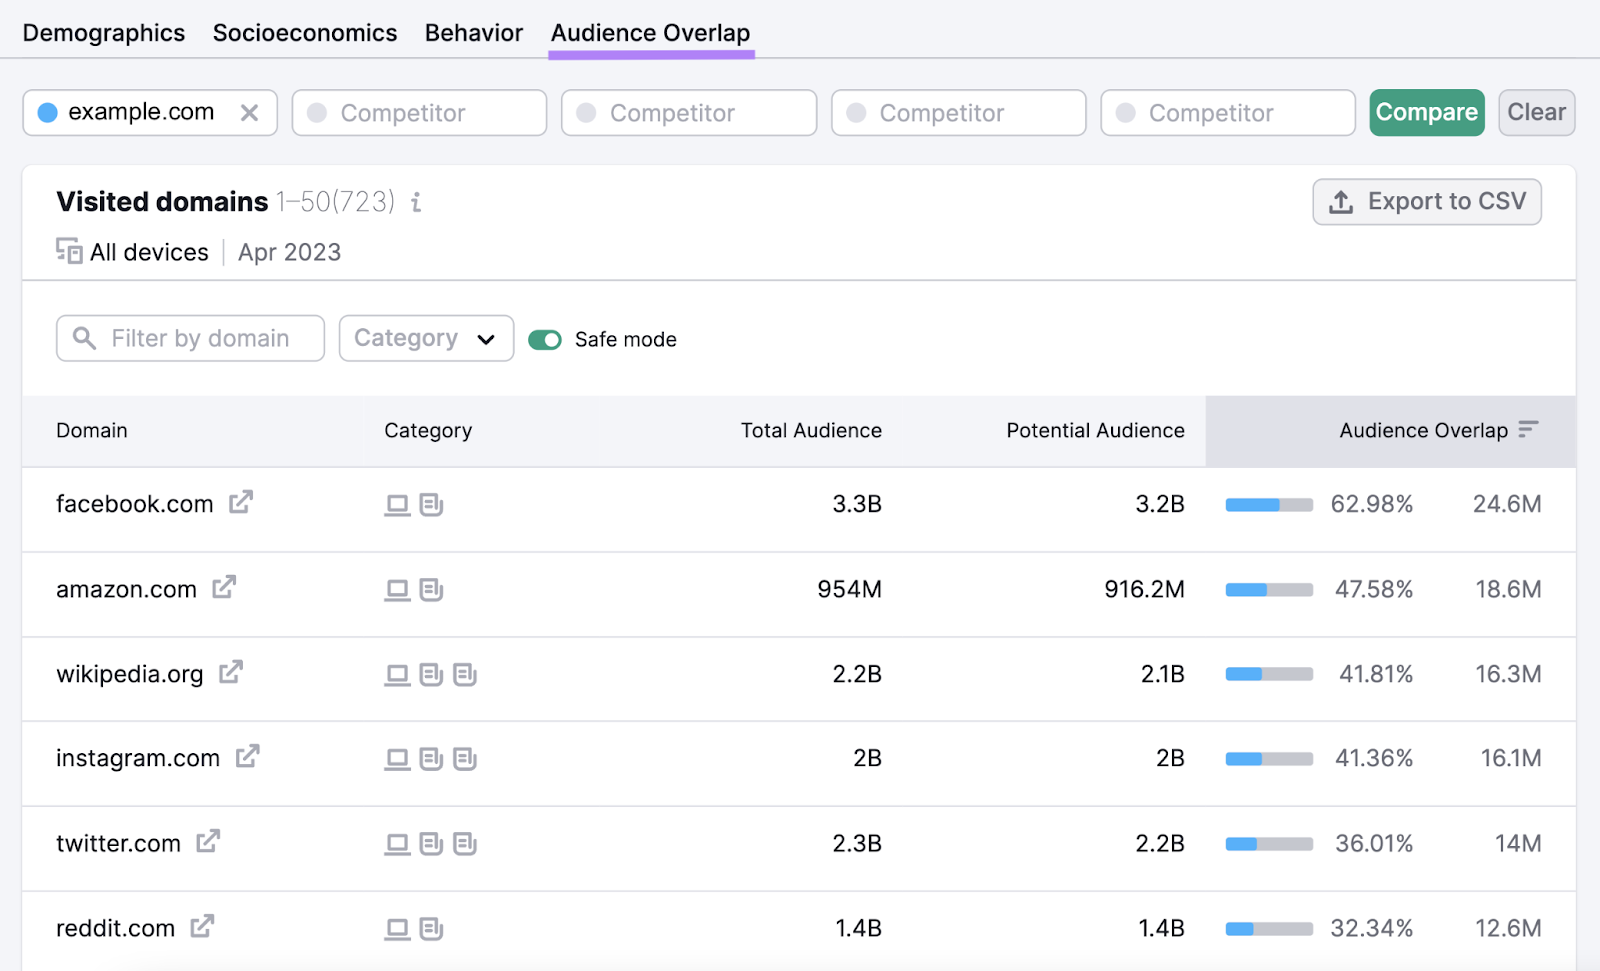Viewport: 1600px width, 971px height.
Task: Click the external link icon next to twitter.com
Action: [x=208, y=841]
